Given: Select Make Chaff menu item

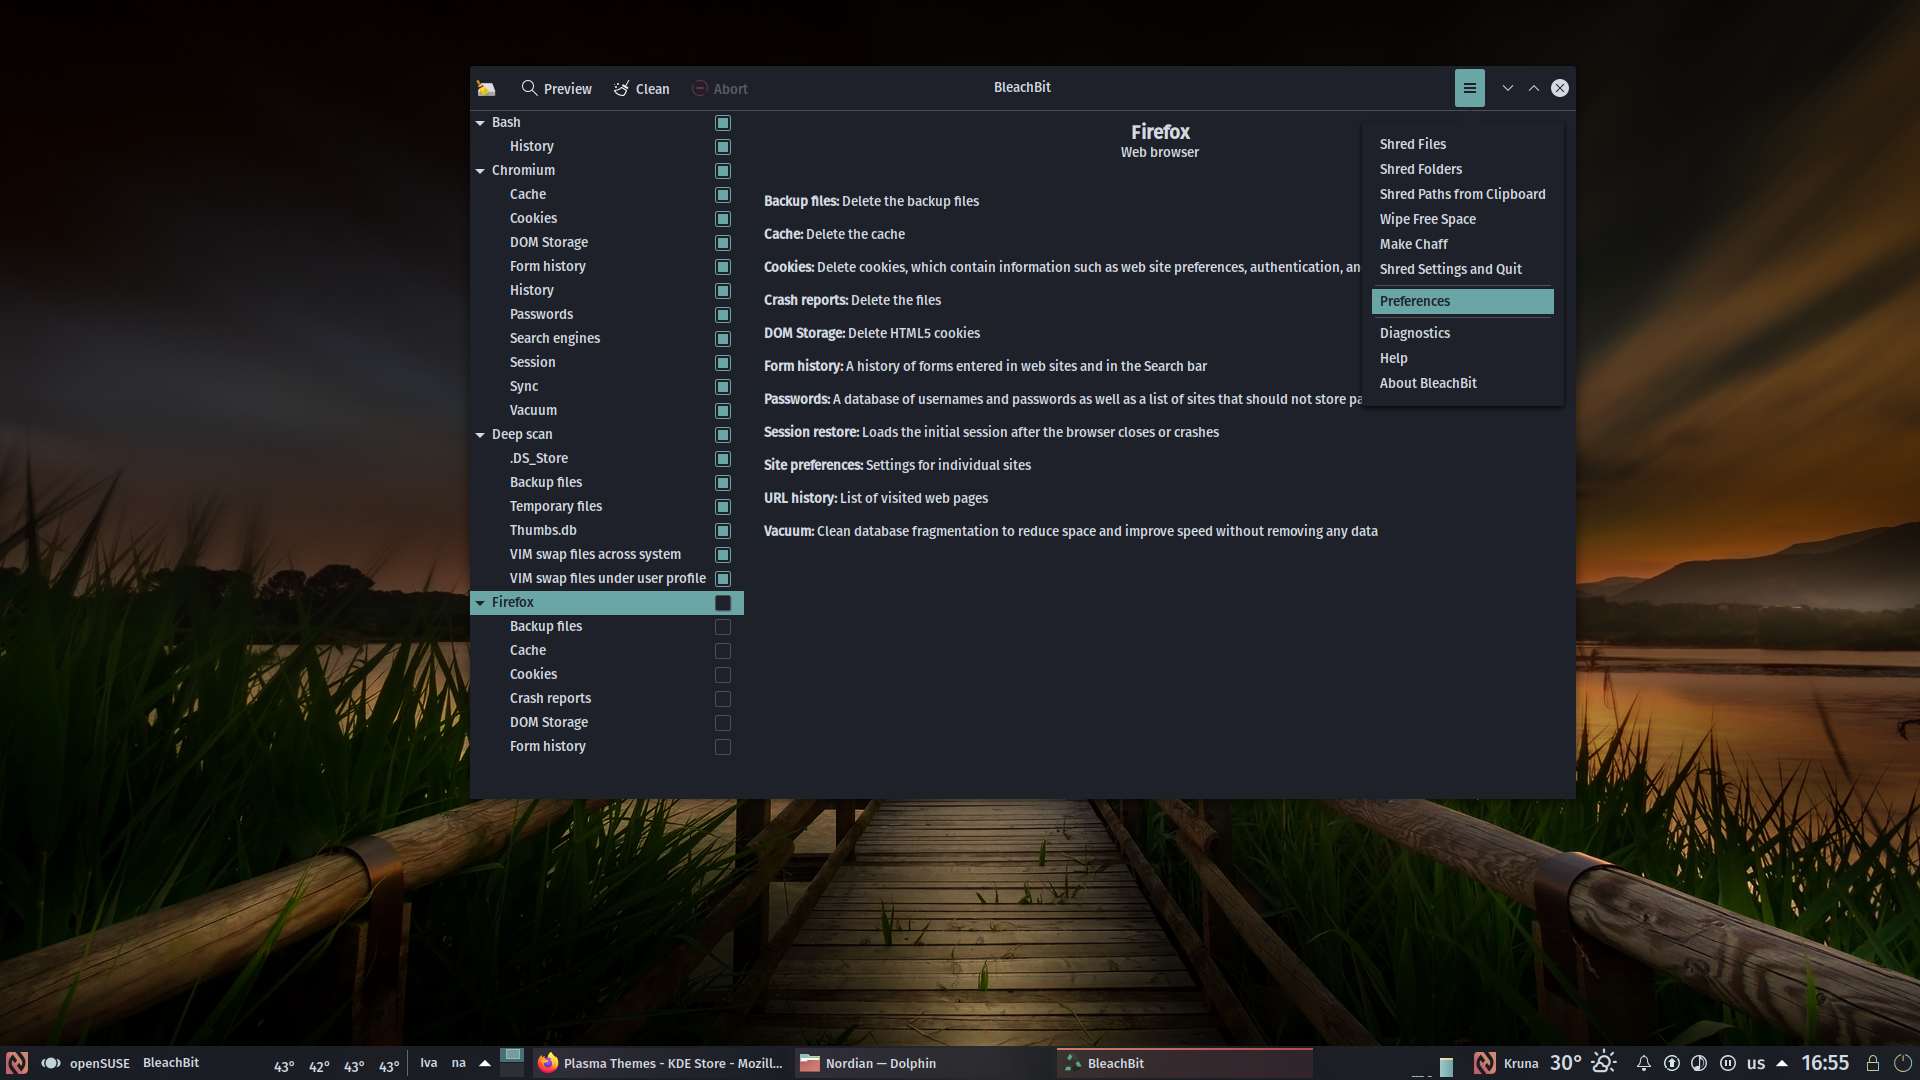Looking at the screenshot, I should tap(1462, 244).
